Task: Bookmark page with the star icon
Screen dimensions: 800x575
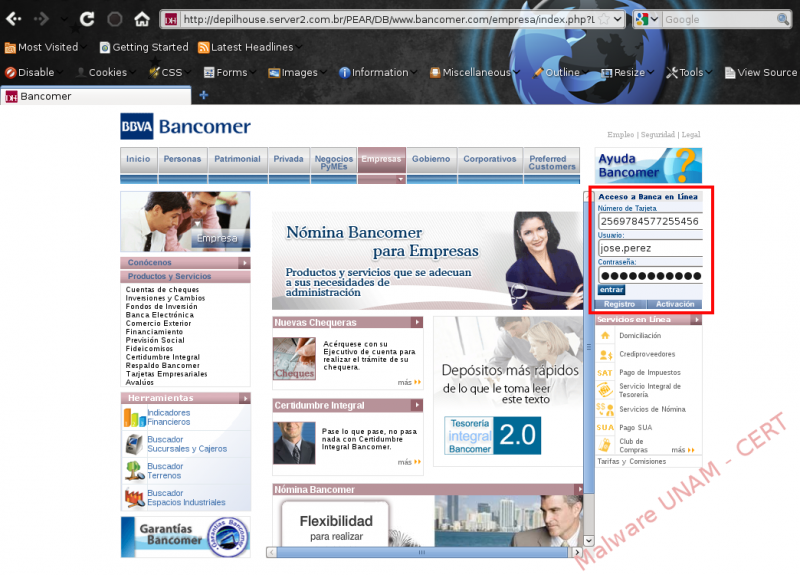Action: (x=604, y=19)
